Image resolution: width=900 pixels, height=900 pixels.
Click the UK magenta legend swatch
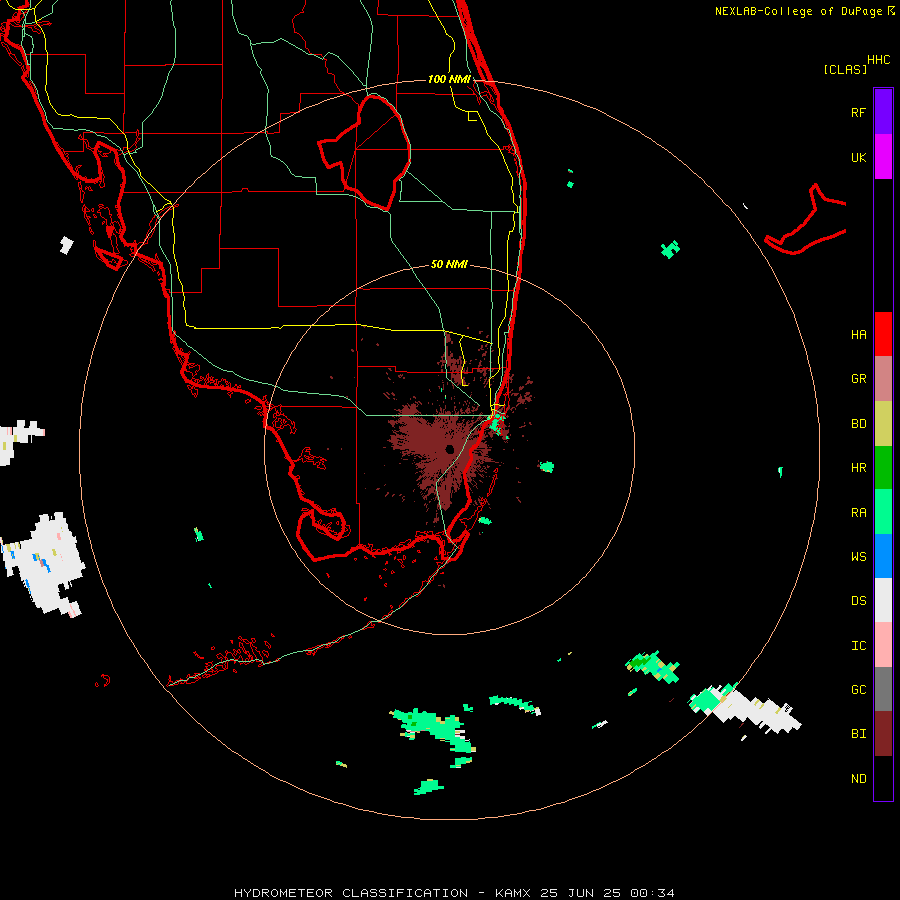883,157
